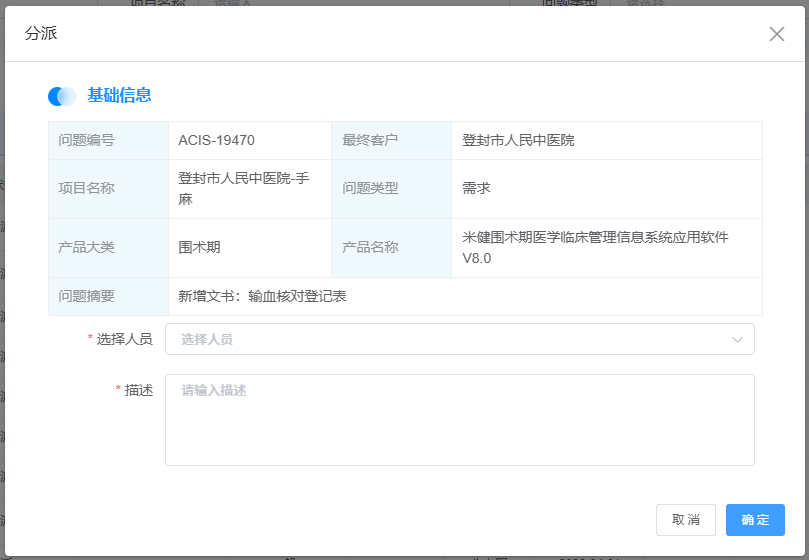Click the 分派 dialog title

click(x=41, y=34)
